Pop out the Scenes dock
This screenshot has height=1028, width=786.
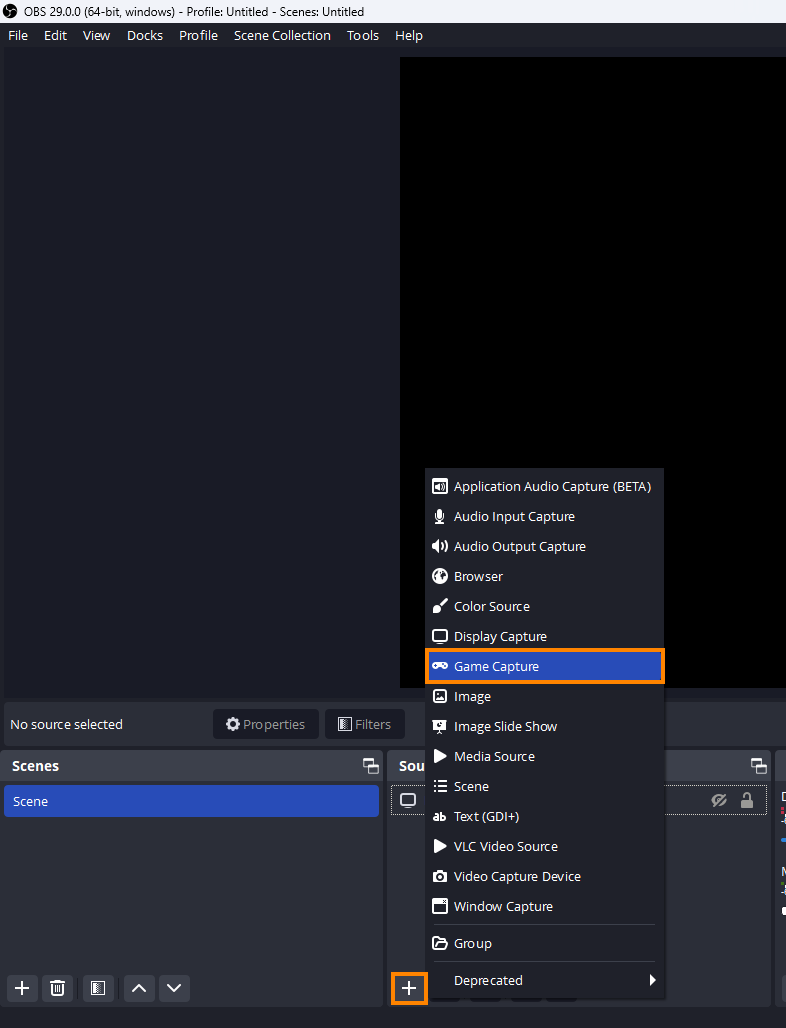click(371, 766)
